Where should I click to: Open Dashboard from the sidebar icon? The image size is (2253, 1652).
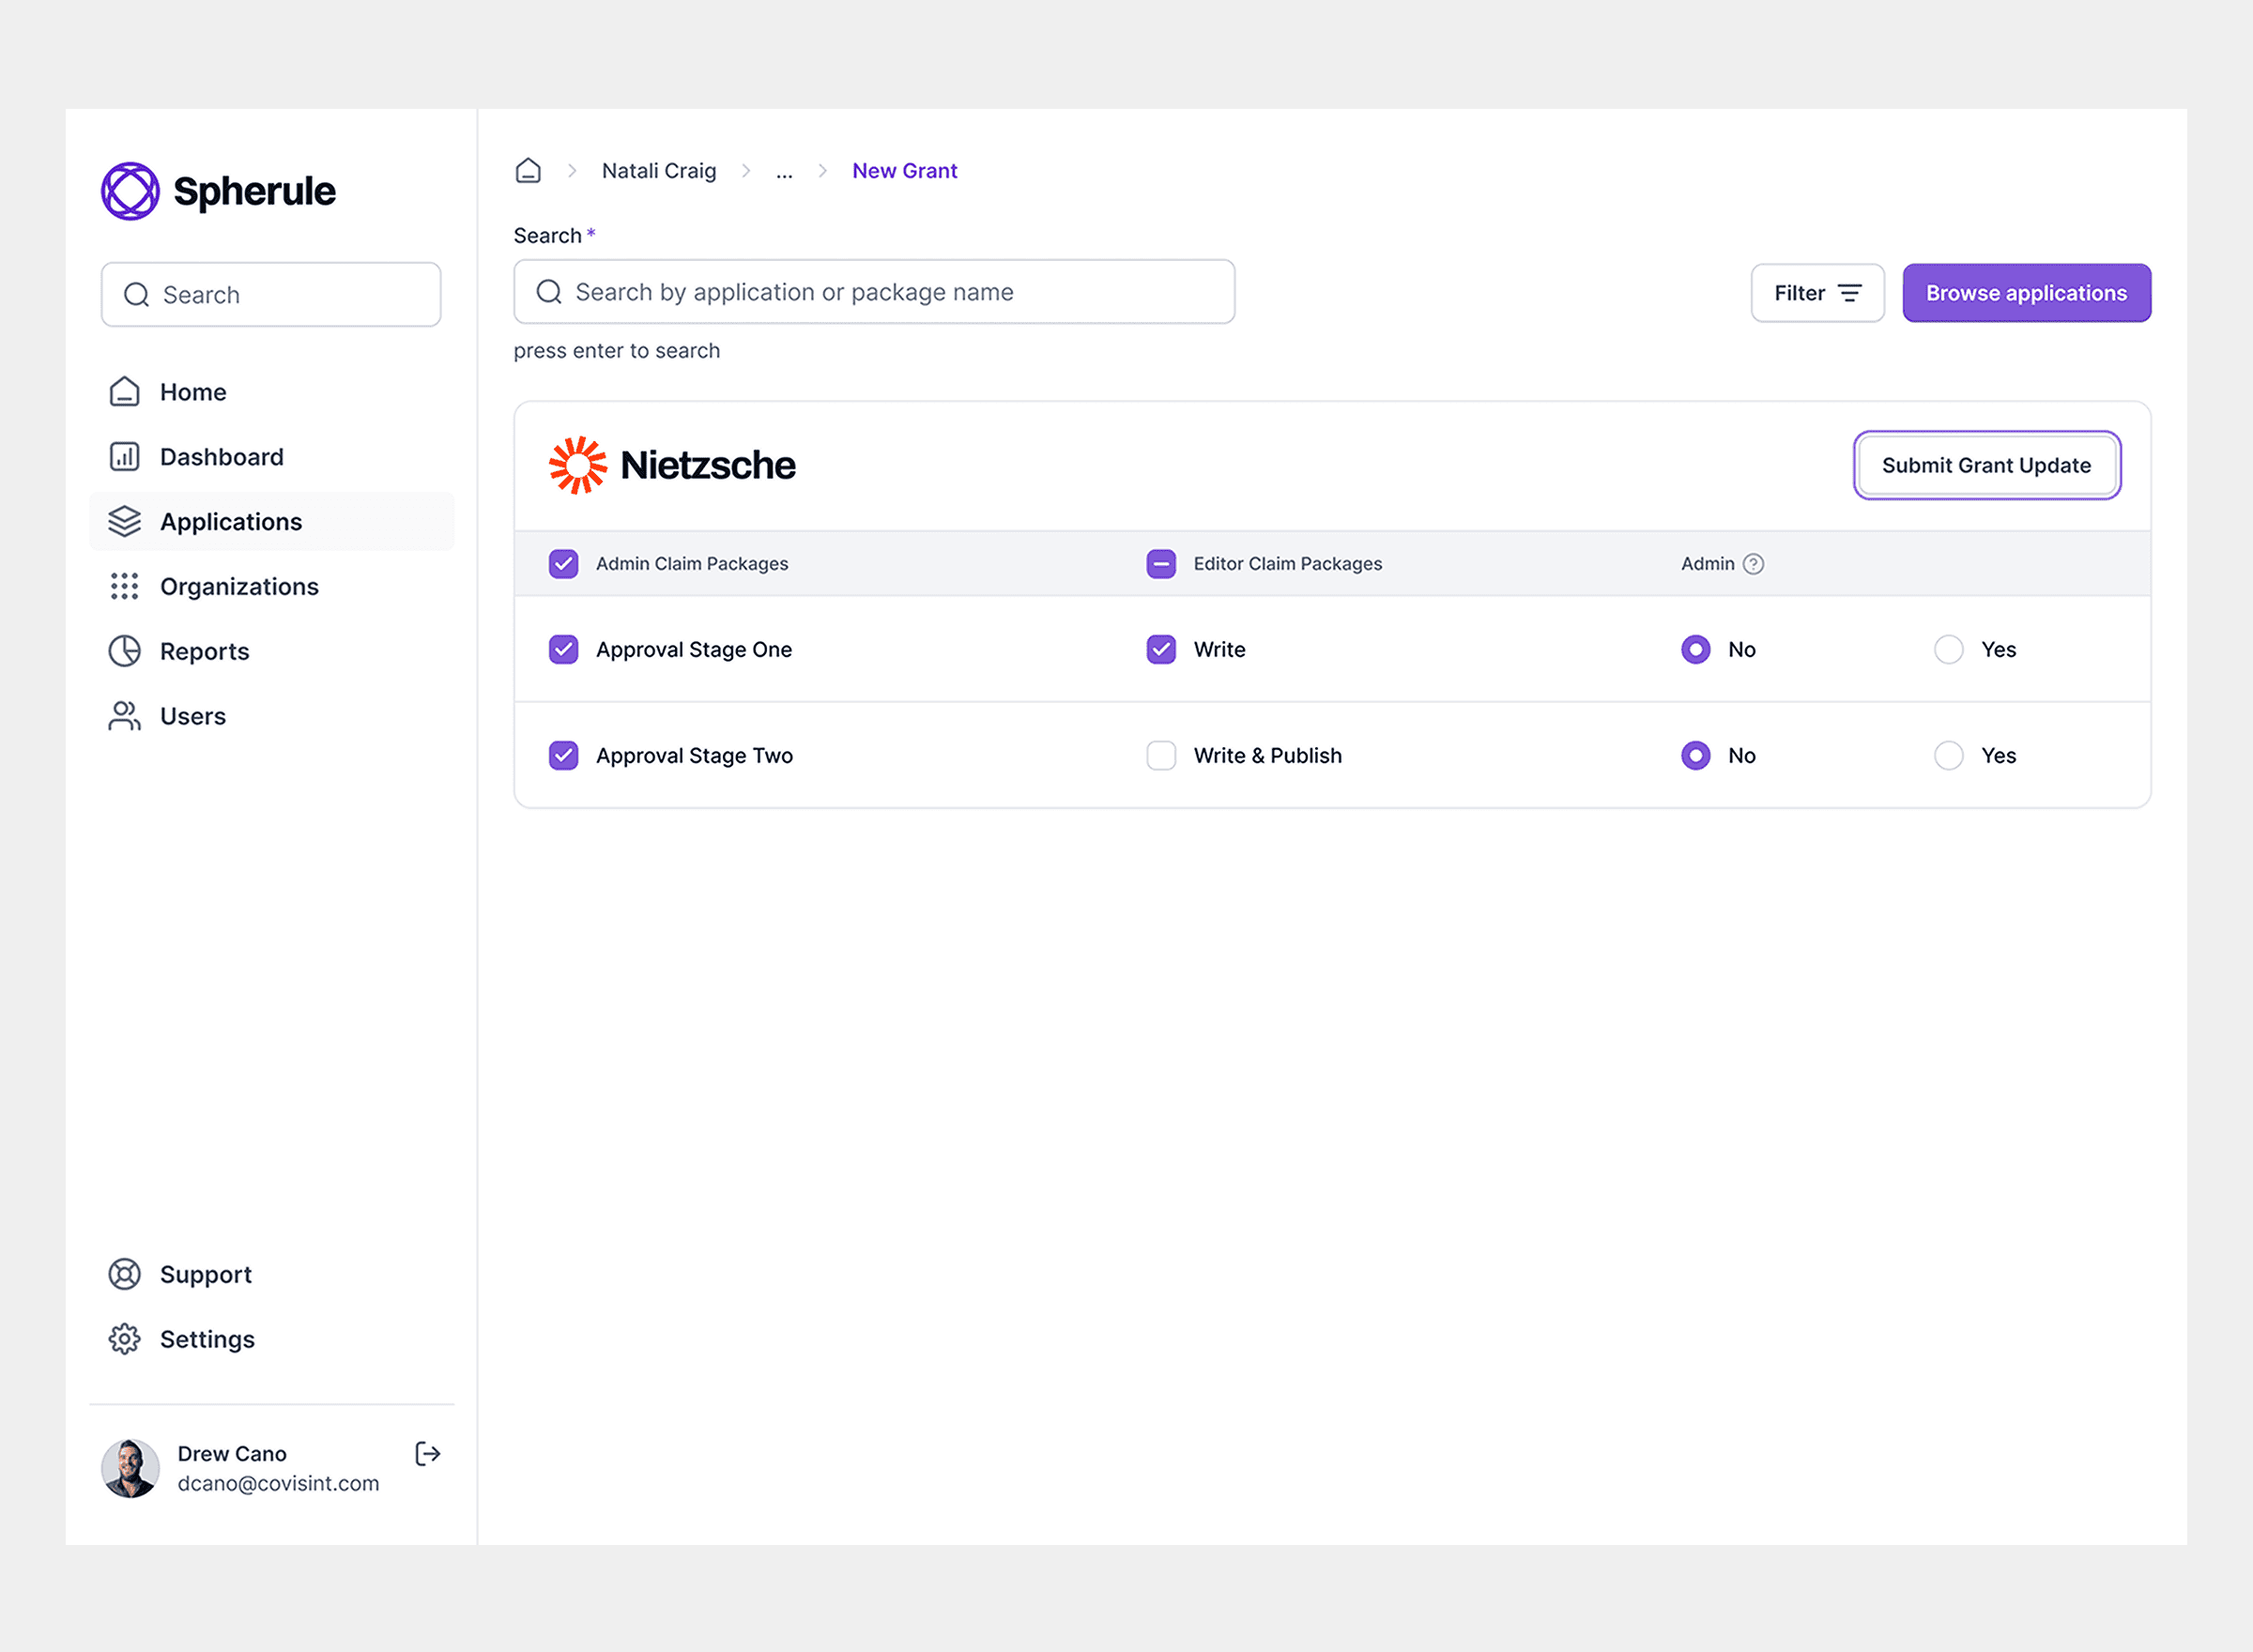(124, 456)
